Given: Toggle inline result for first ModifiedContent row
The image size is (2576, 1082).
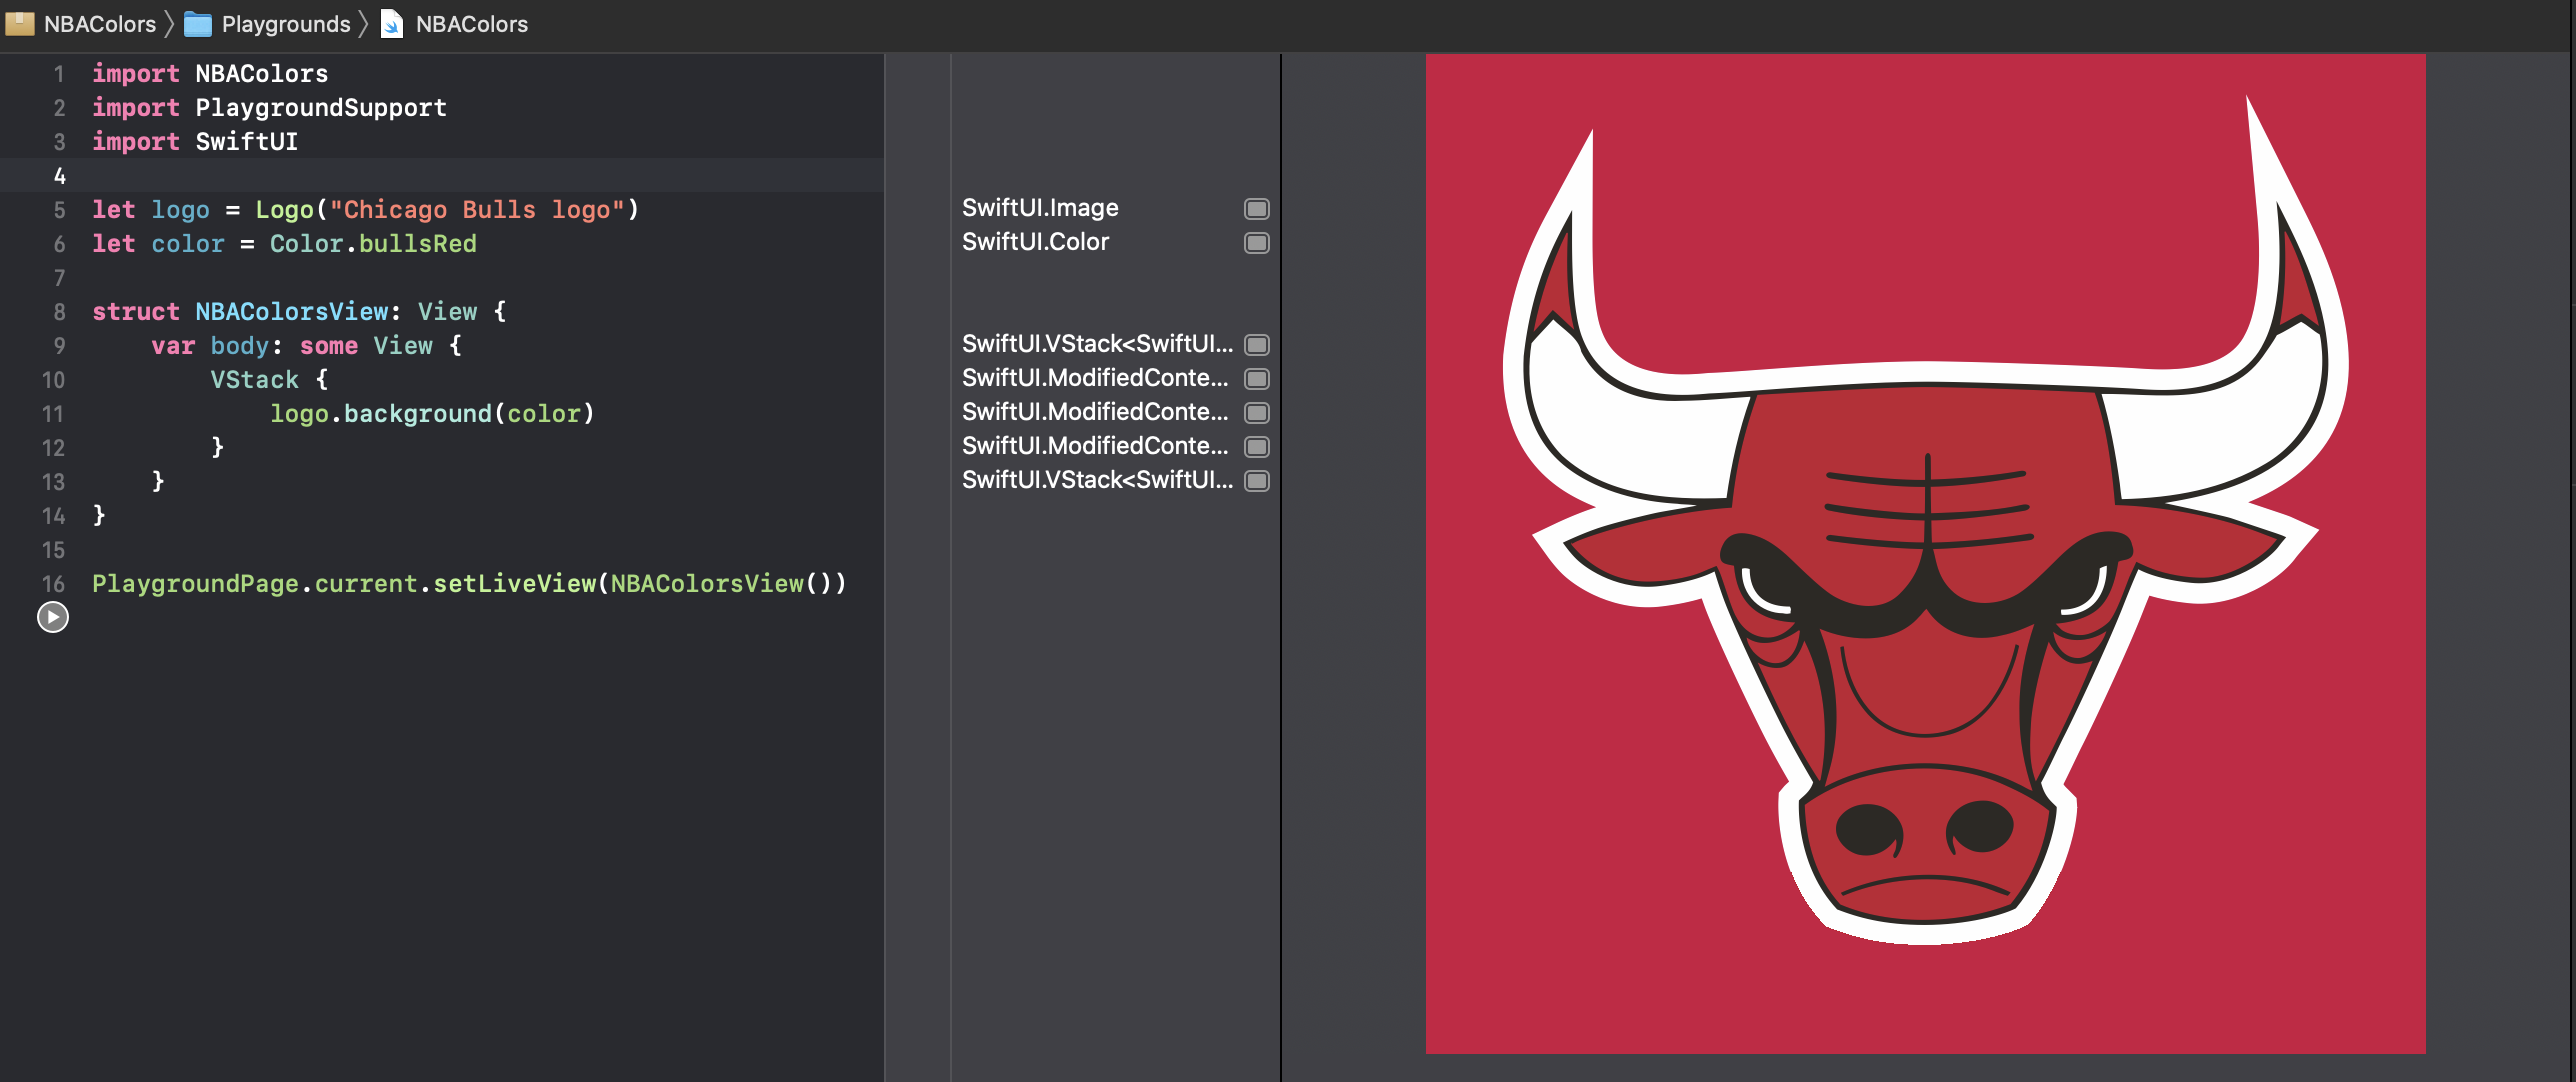Looking at the screenshot, I should click(x=1256, y=378).
